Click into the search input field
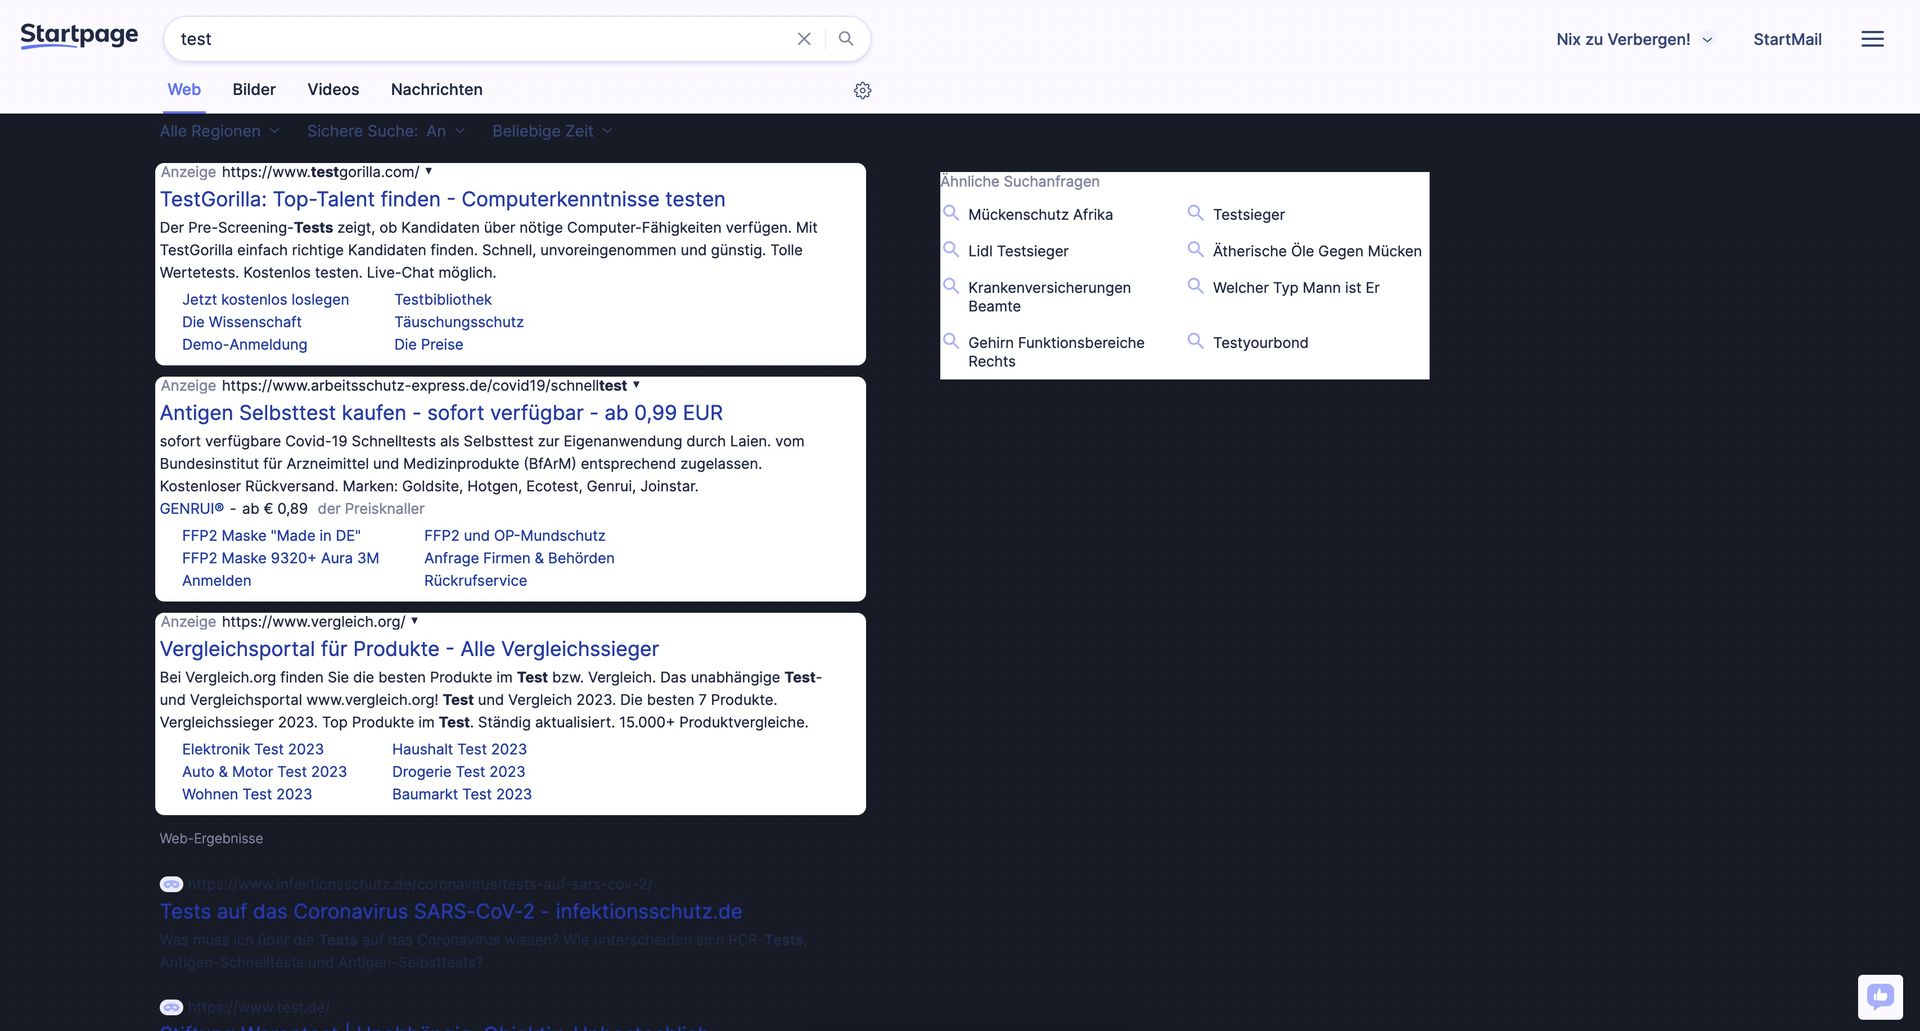Image resolution: width=1920 pixels, height=1031 pixels. pyautogui.click(x=480, y=39)
